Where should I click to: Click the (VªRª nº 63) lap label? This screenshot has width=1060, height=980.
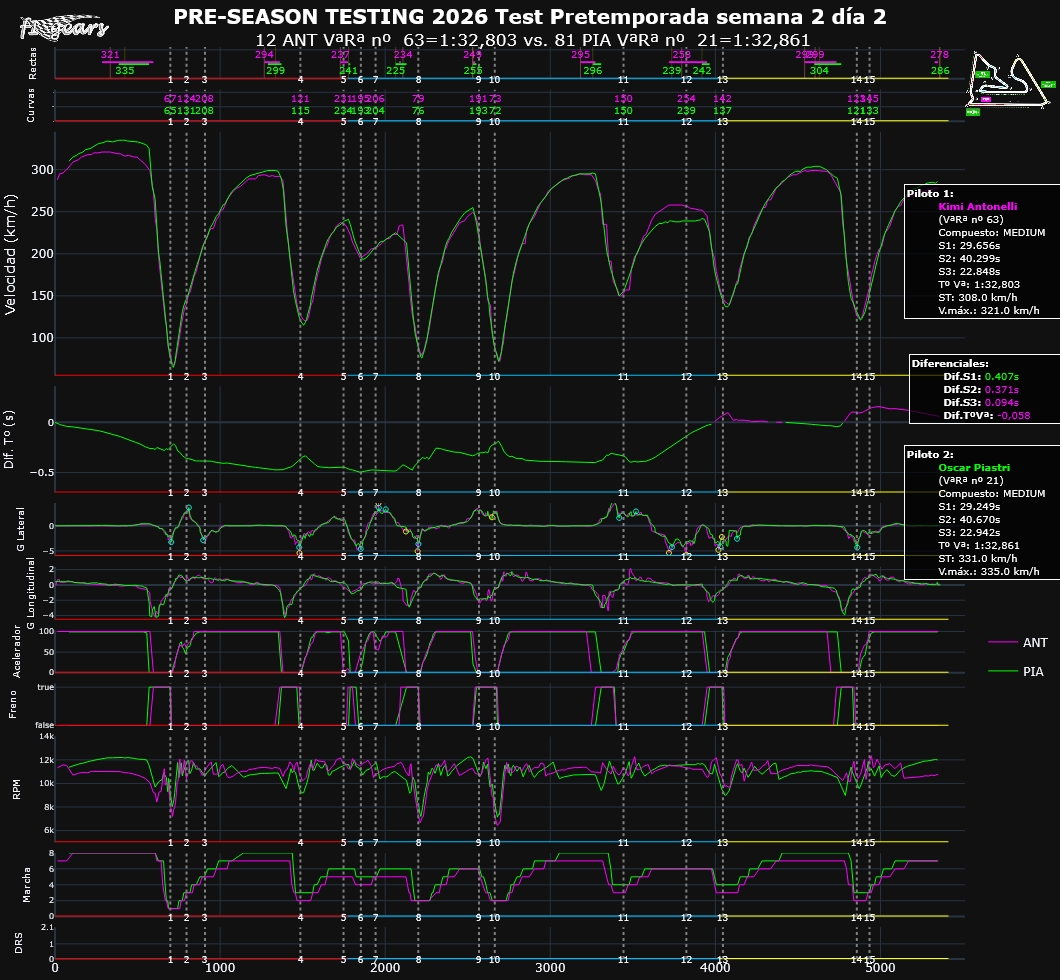pyautogui.click(x=971, y=219)
